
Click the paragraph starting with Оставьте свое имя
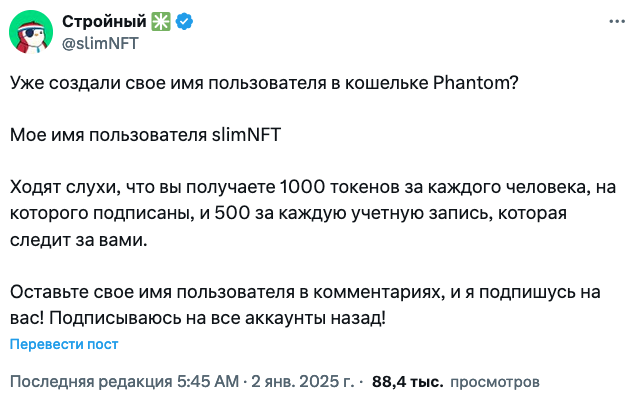pyautogui.click(x=305, y=305)
